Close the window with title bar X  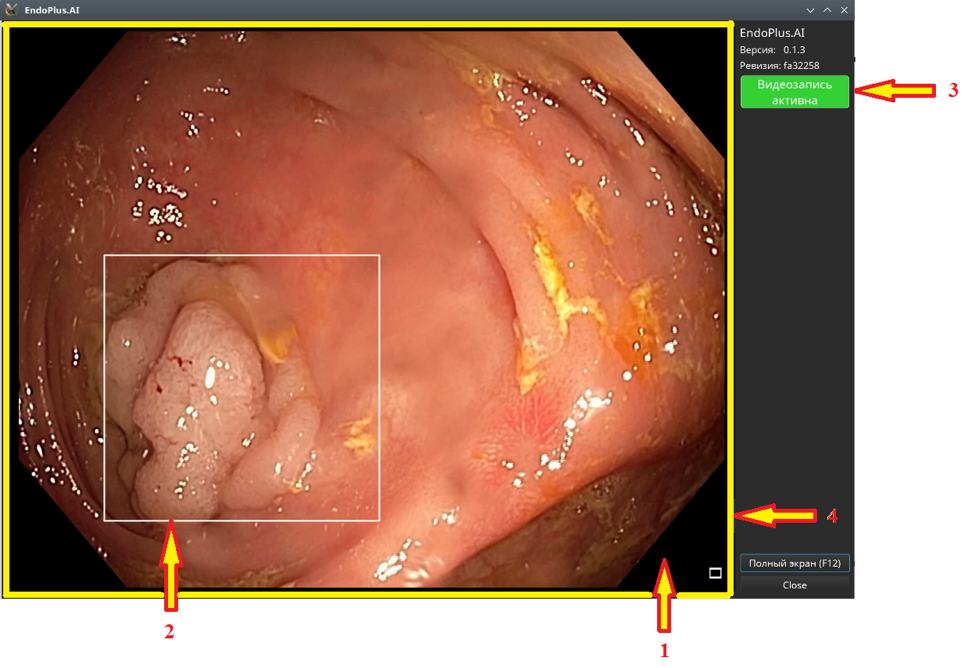844,10
